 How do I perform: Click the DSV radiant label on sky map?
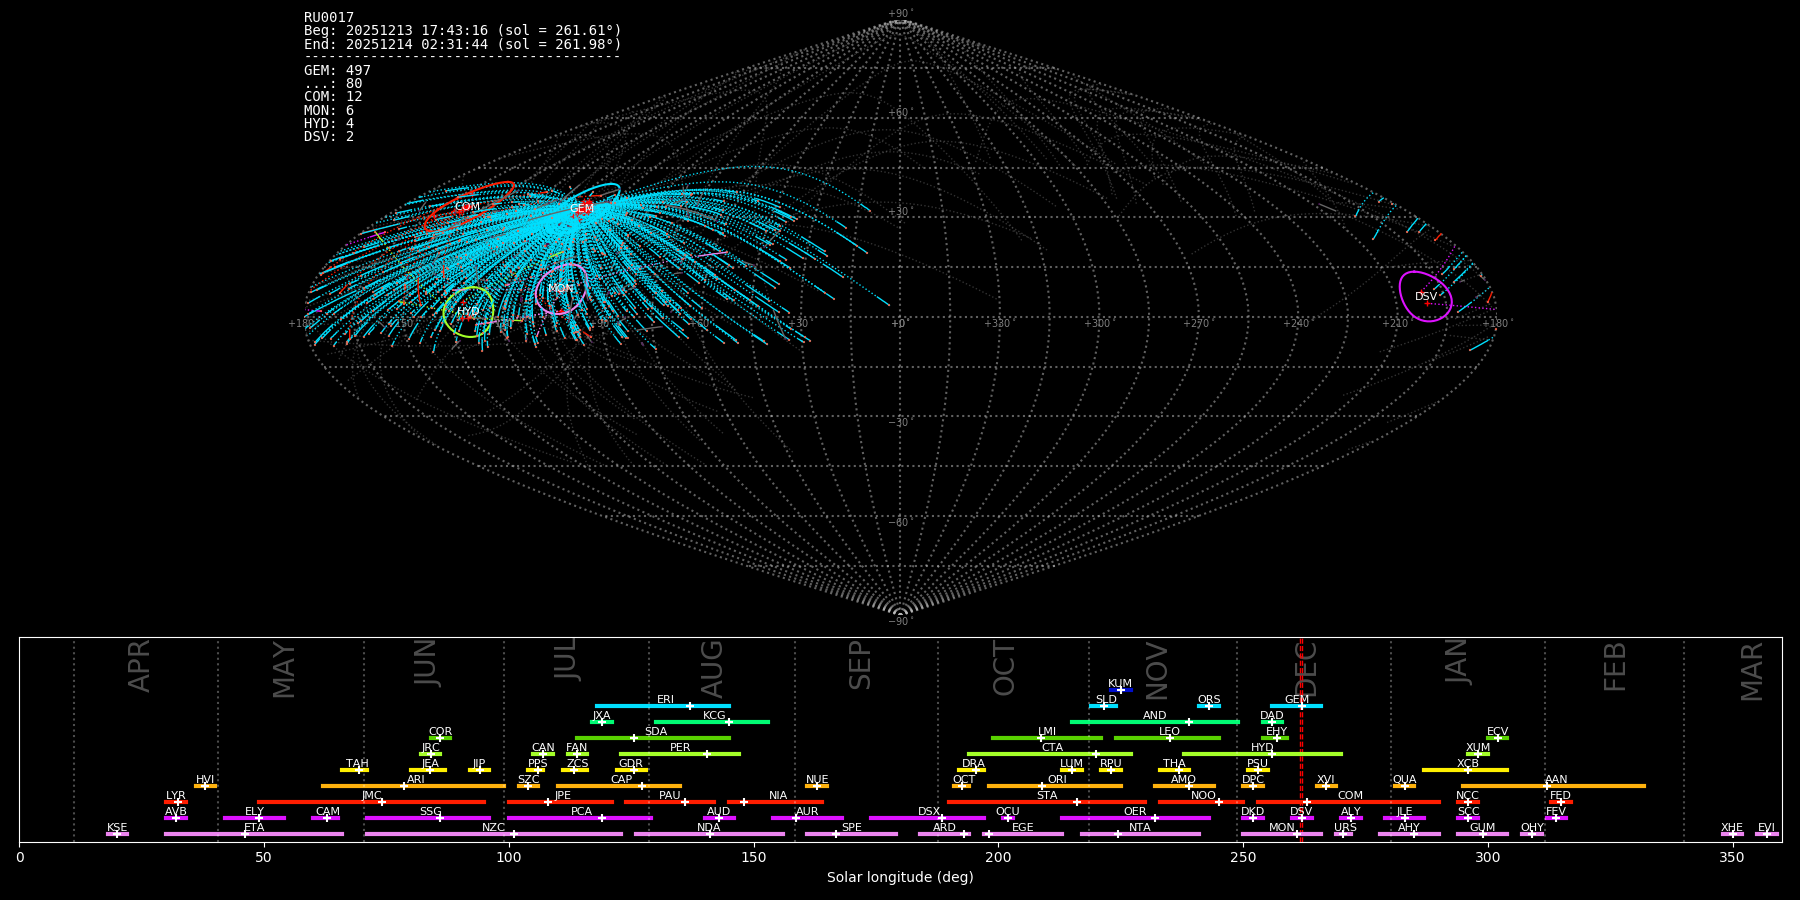1426,297
